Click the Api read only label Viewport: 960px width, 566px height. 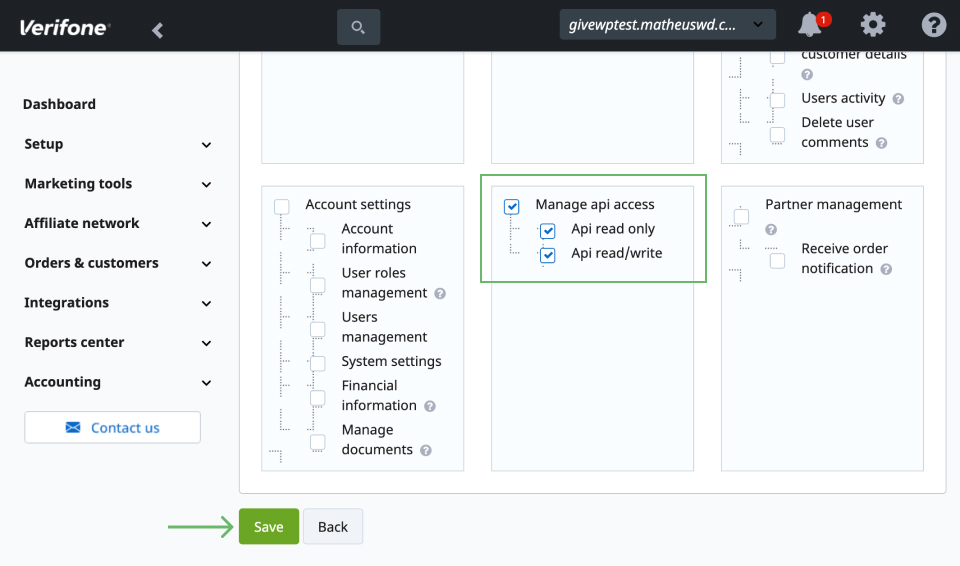613,229
